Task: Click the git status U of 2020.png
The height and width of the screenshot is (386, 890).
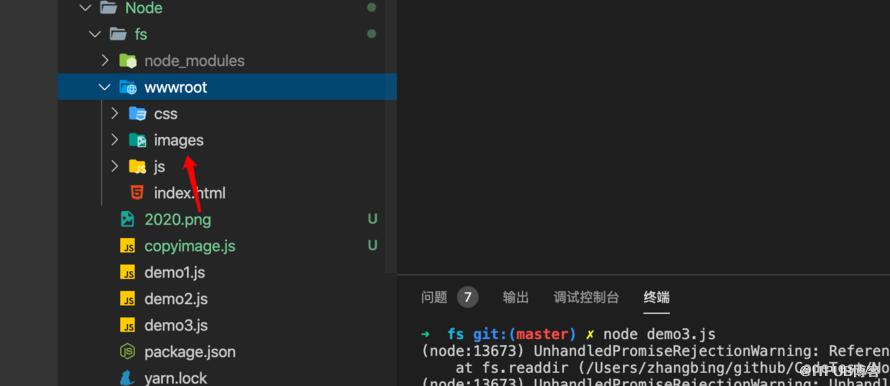Action: pos(372,220)
